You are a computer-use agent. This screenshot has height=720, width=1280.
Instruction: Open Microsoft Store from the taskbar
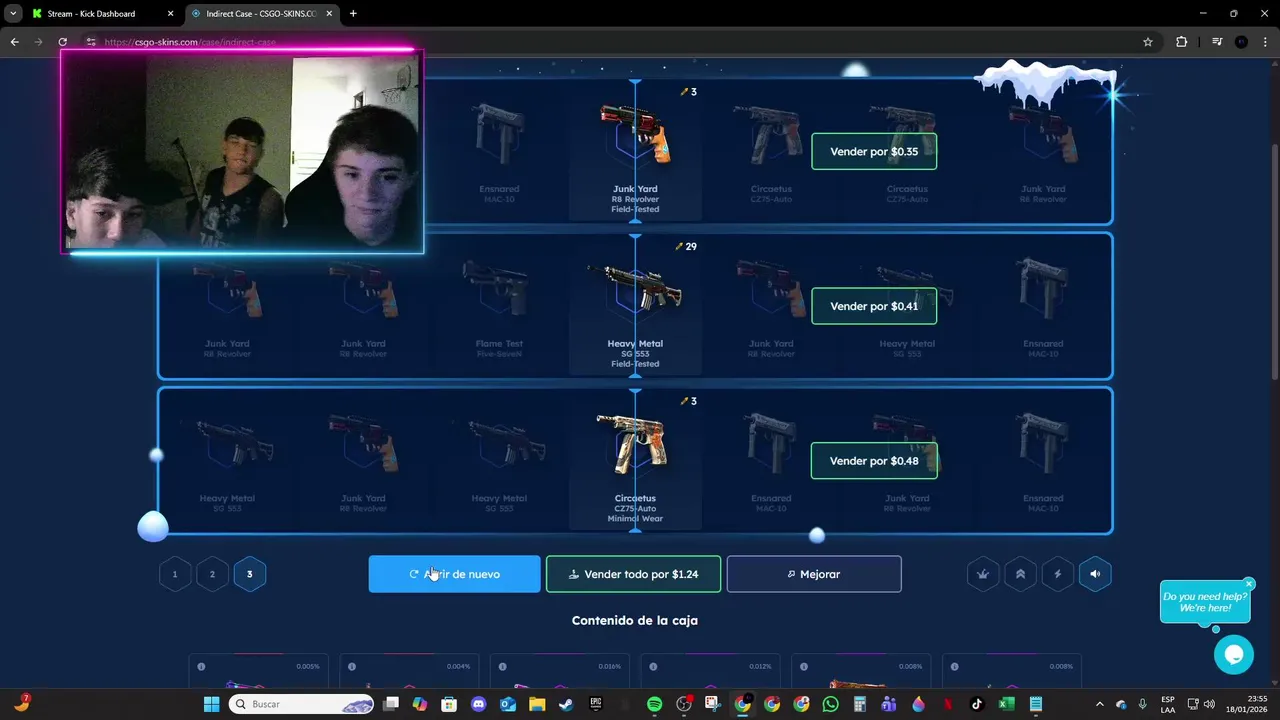tap(449, 704)
